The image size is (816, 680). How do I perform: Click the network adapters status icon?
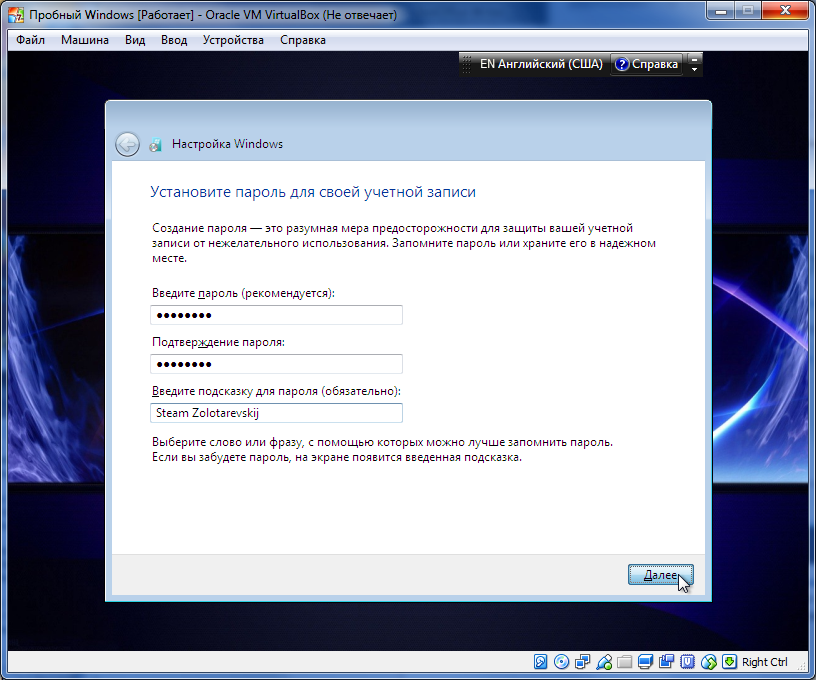582,662
